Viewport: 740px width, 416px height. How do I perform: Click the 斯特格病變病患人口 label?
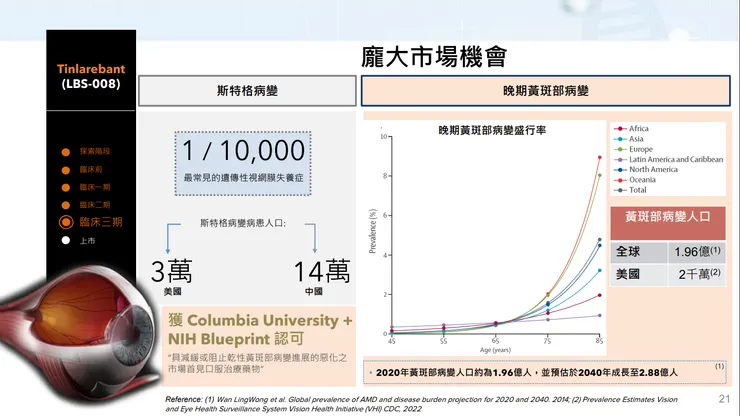tap(243, 223)
